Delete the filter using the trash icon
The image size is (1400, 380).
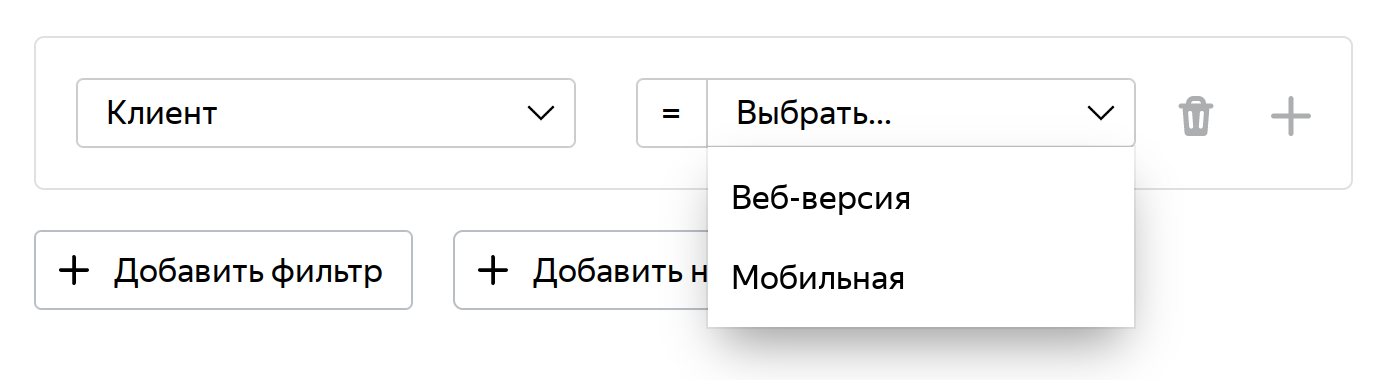1196,116
